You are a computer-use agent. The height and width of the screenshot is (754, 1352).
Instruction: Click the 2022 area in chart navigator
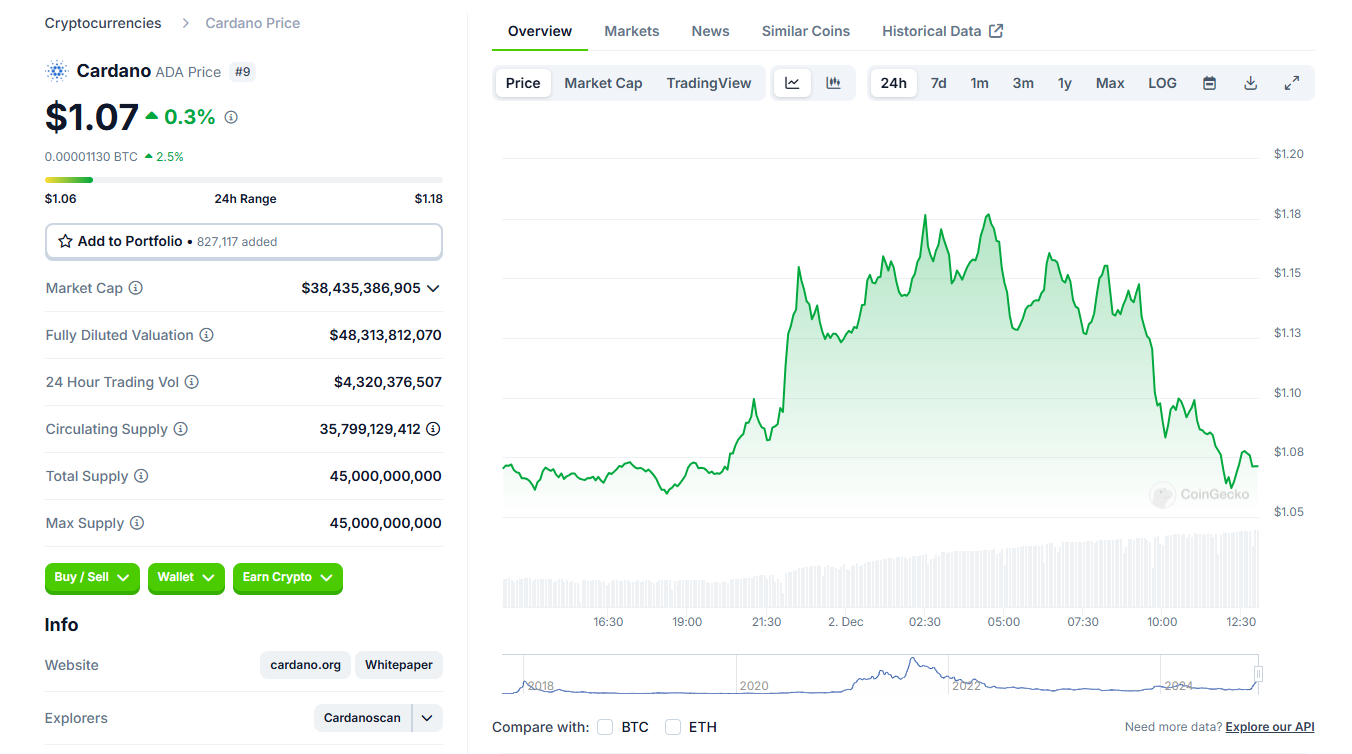(966, 686)
